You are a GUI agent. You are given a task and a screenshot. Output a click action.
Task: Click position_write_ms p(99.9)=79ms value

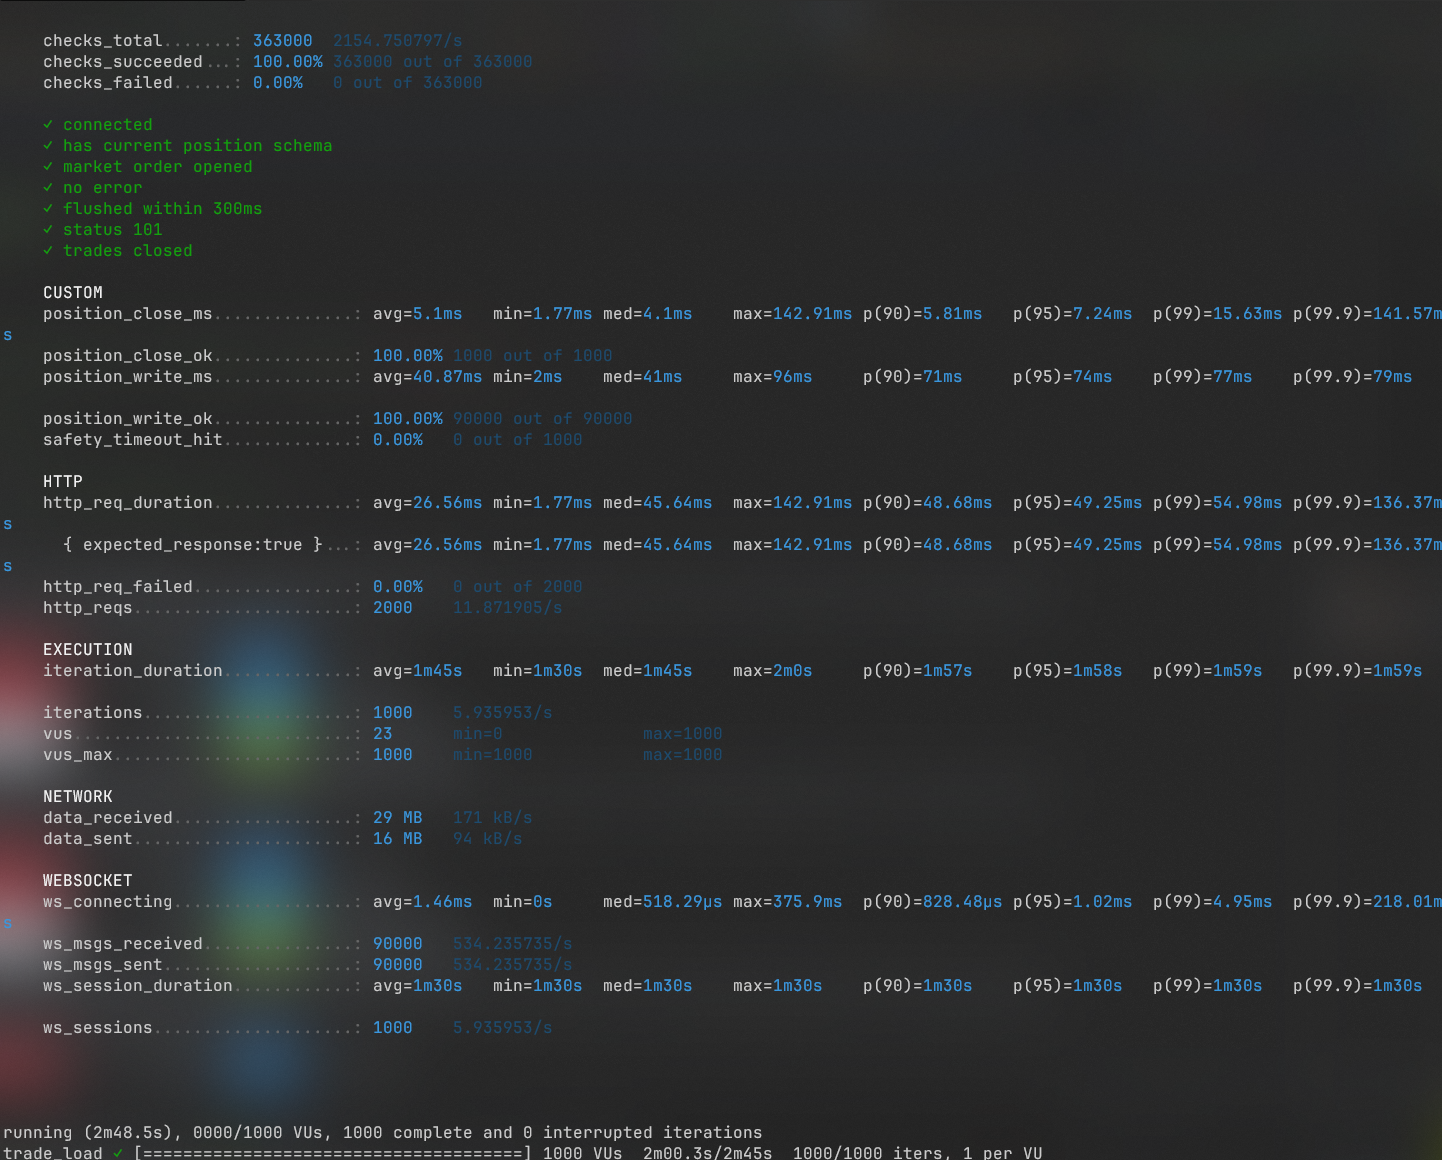(1352, 377)
